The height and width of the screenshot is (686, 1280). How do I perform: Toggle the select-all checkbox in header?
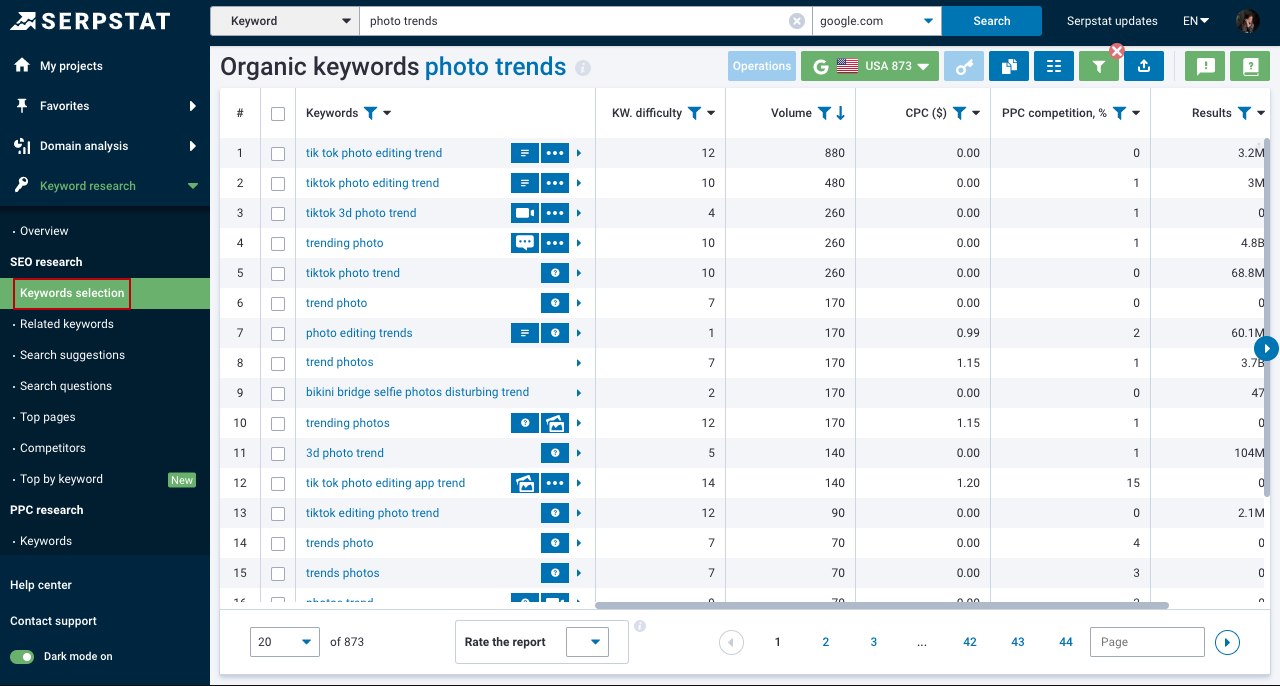(x=278, y=114)
